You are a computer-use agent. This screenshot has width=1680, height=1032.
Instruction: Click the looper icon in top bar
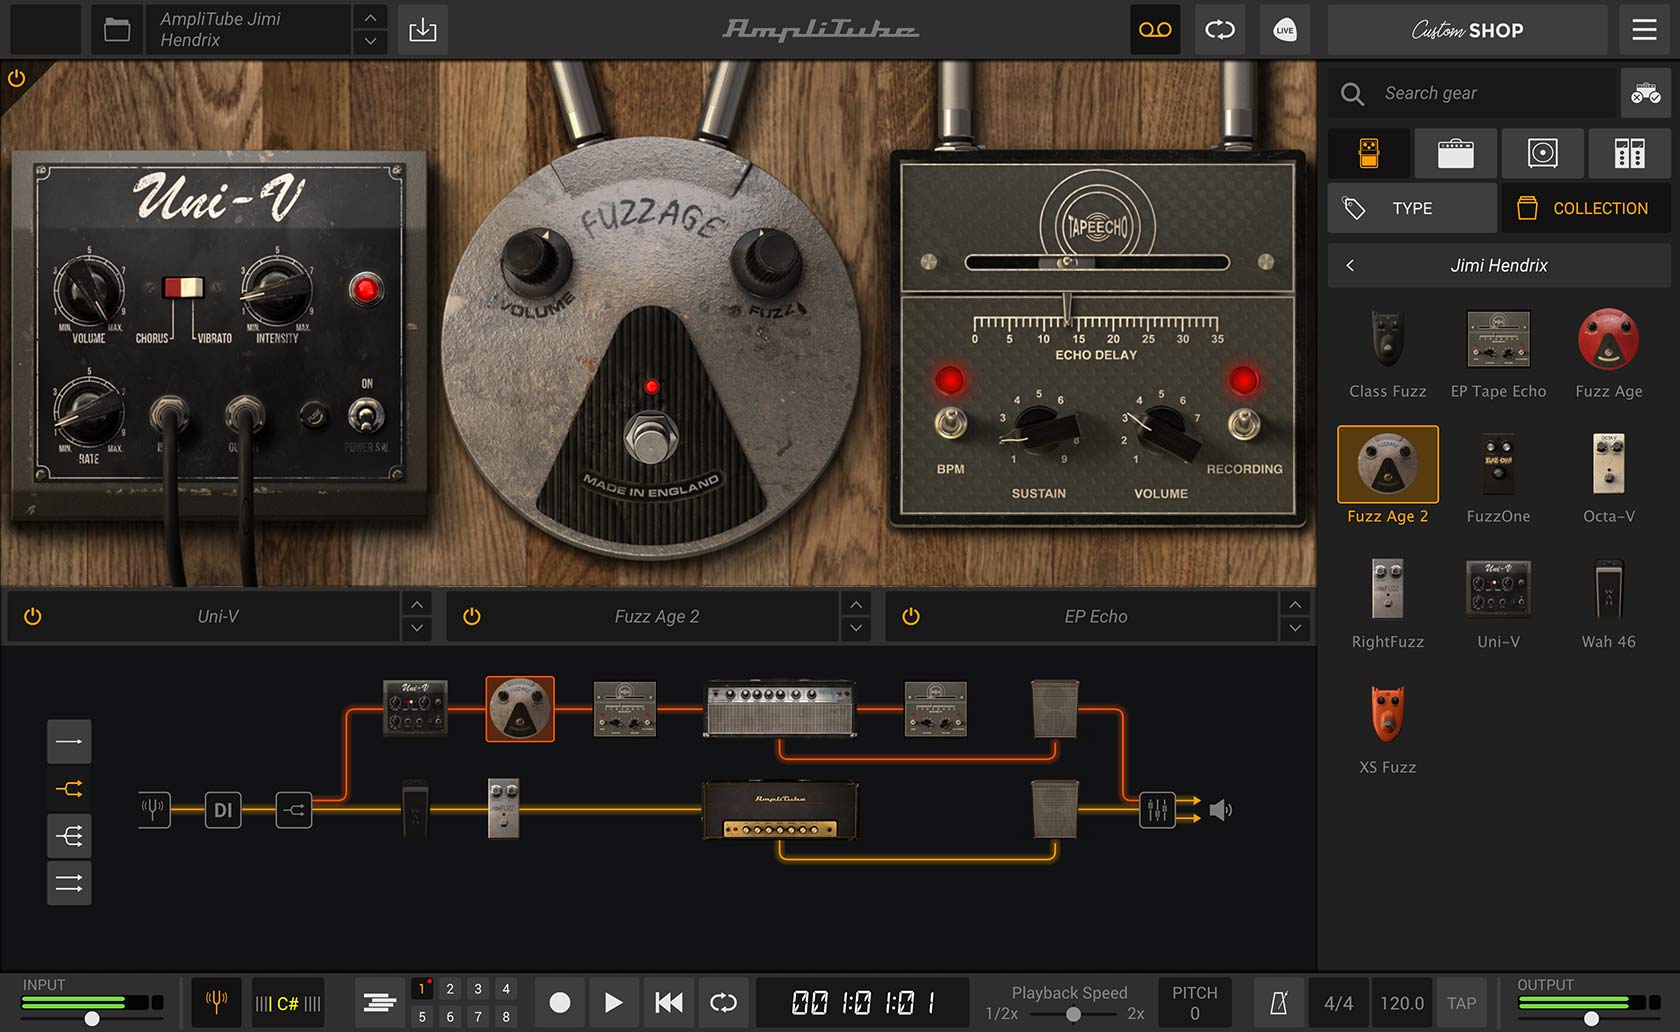click(1220, 30)
